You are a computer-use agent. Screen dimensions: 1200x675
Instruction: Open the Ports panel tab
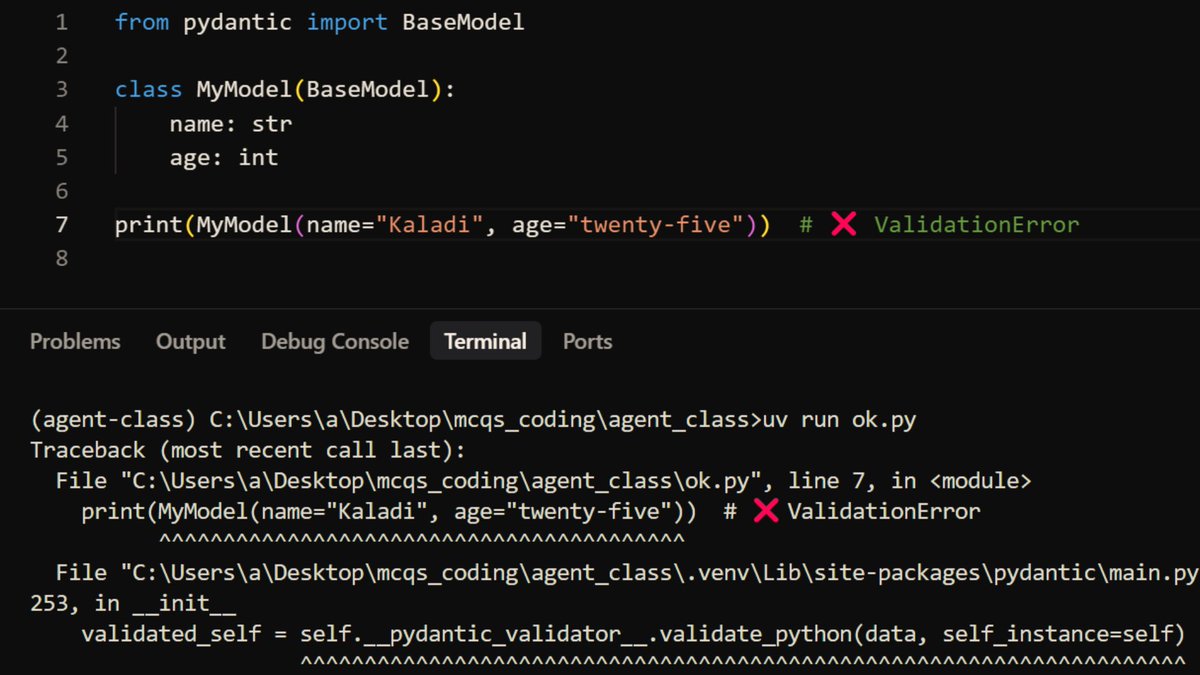click(x=587, y=341)
